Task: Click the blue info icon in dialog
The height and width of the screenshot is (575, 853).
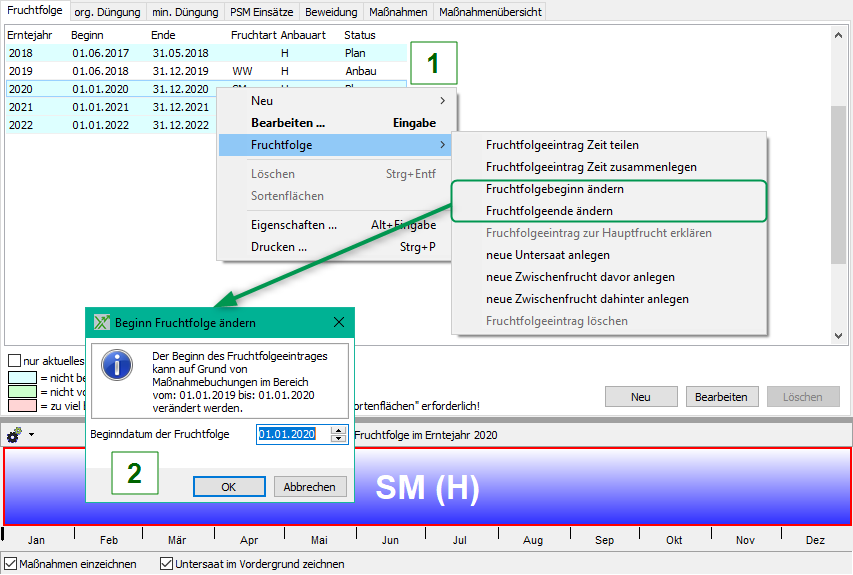Action: 118,364
